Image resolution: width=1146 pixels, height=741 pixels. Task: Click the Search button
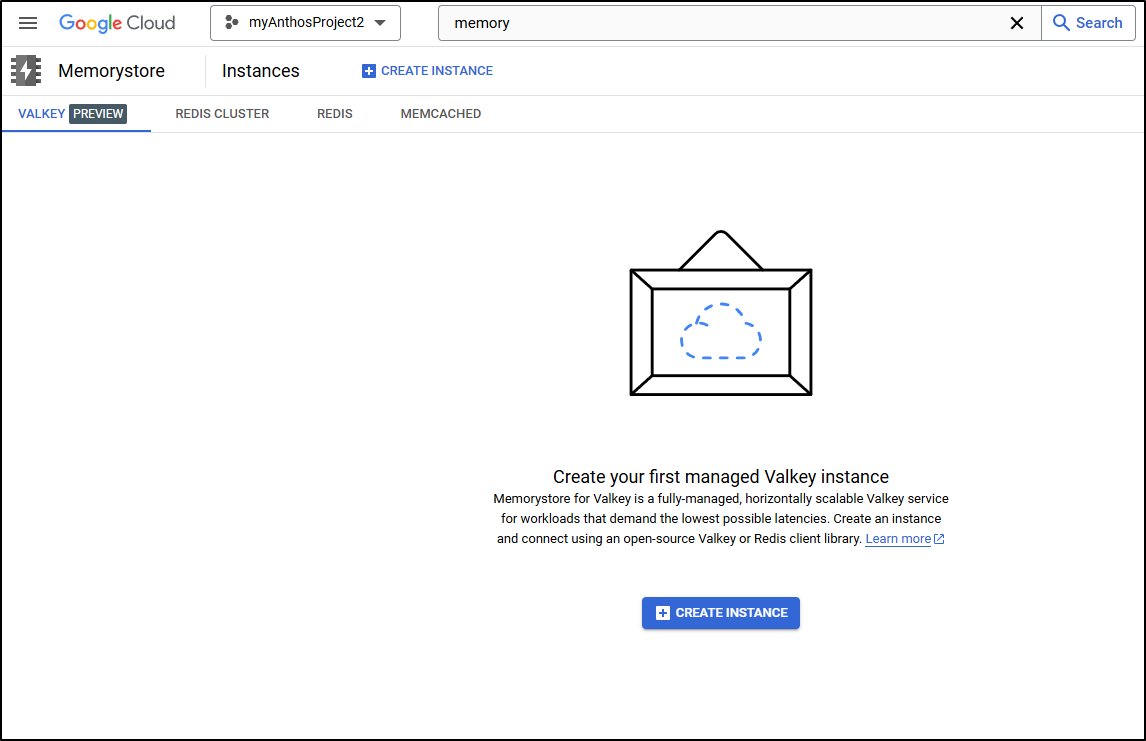tap(1088, 23)
